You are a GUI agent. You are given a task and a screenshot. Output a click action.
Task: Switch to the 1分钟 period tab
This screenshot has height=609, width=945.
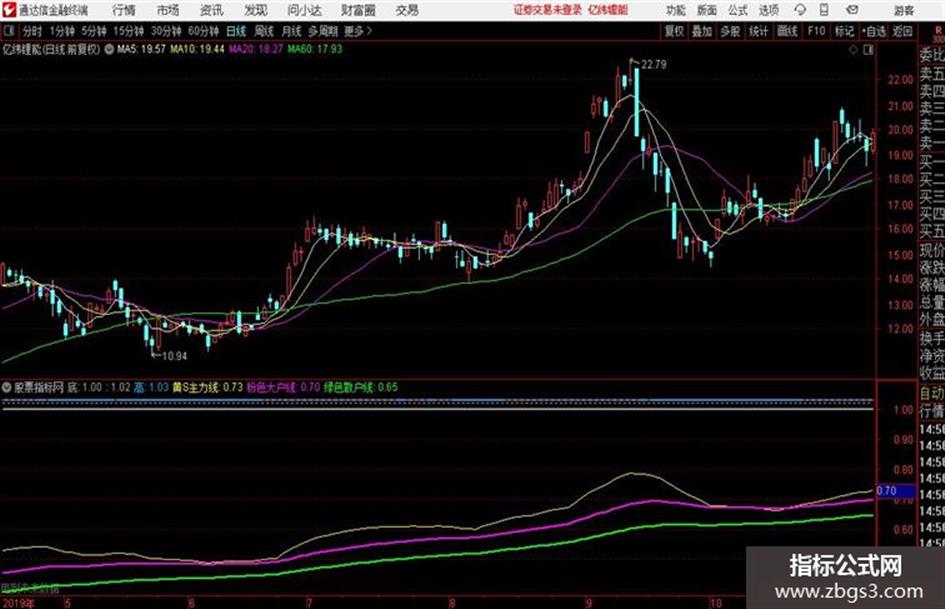pos(62,31)
